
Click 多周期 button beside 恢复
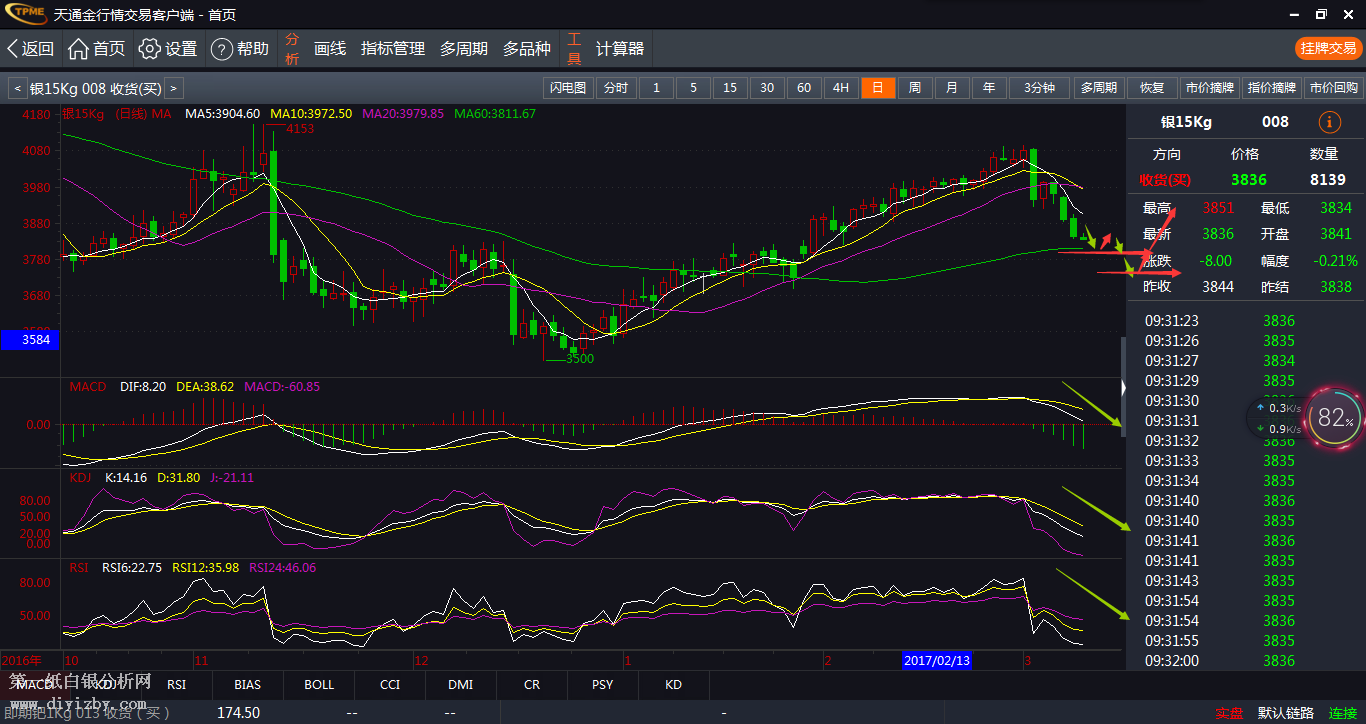1098,88
